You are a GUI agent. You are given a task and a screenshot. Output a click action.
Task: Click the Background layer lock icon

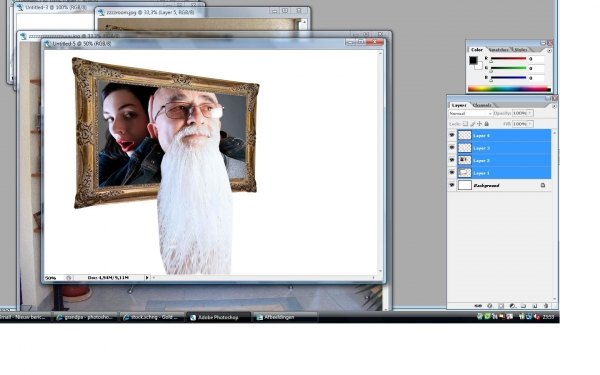tap(543, 185)
